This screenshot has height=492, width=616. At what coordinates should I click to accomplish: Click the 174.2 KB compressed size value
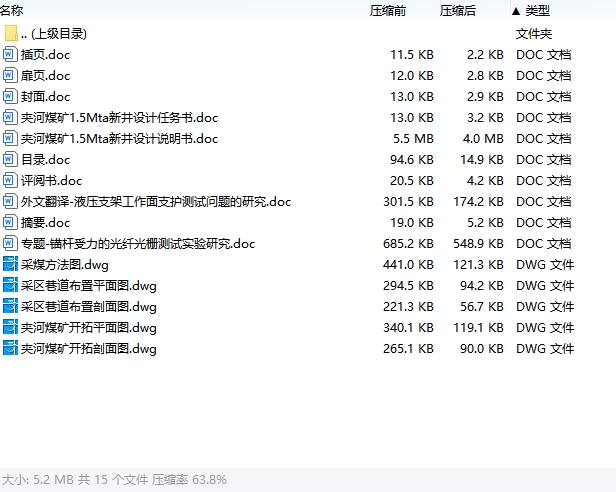pos(478,202)
